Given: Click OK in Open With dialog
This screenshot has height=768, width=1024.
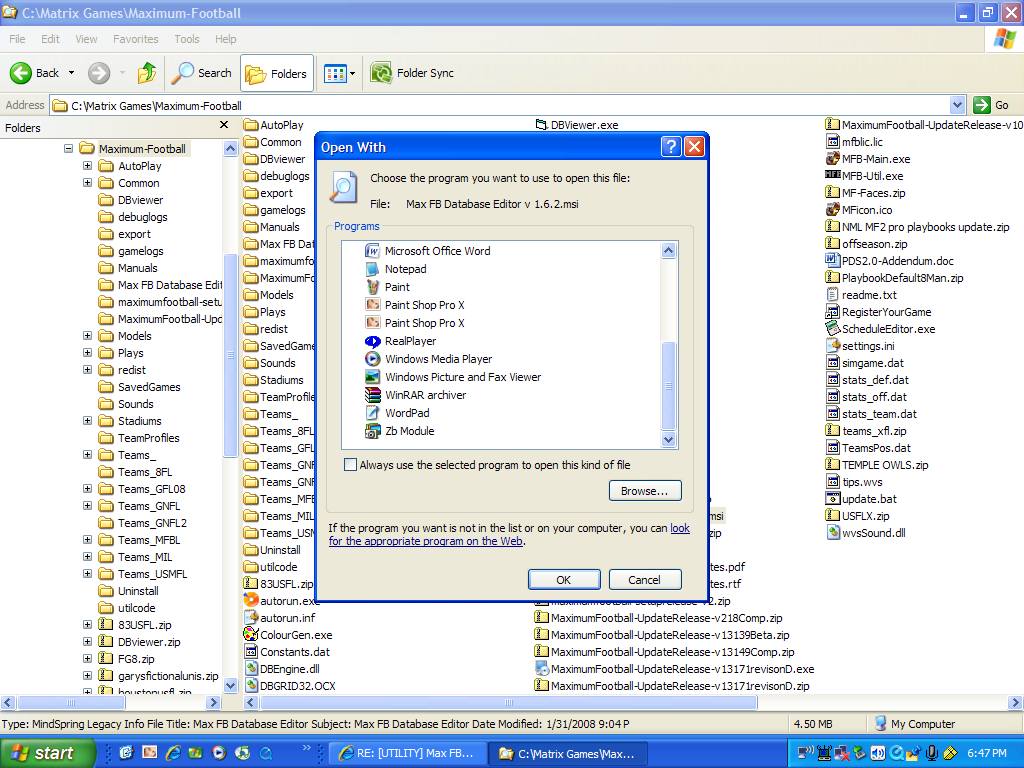Looking at the screenshot, I should tap(564, 580).
